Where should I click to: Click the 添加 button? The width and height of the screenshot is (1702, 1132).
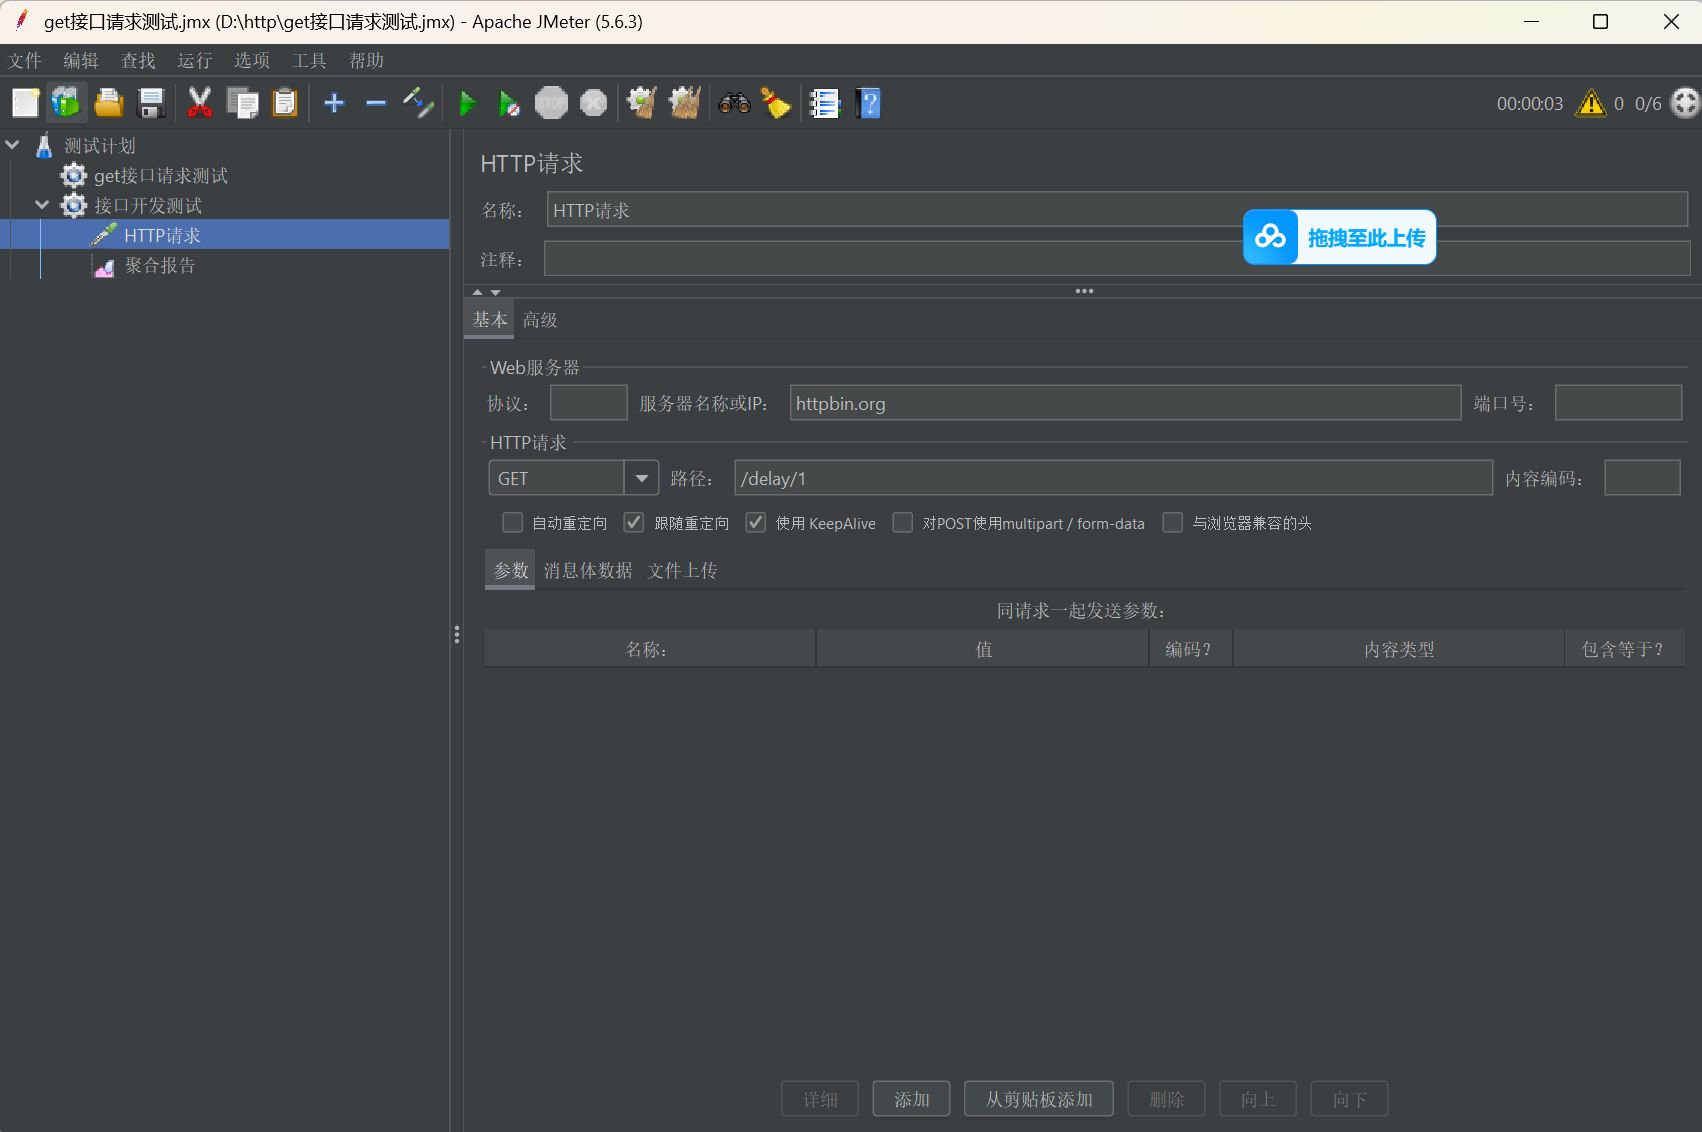(911, 1099)
